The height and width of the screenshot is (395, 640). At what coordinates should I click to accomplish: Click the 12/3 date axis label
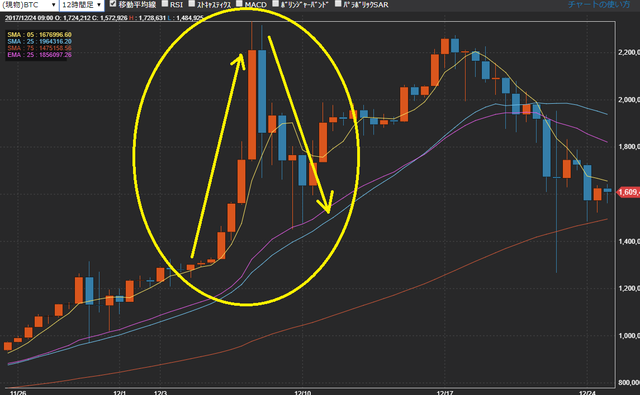[x=160, y=392]
